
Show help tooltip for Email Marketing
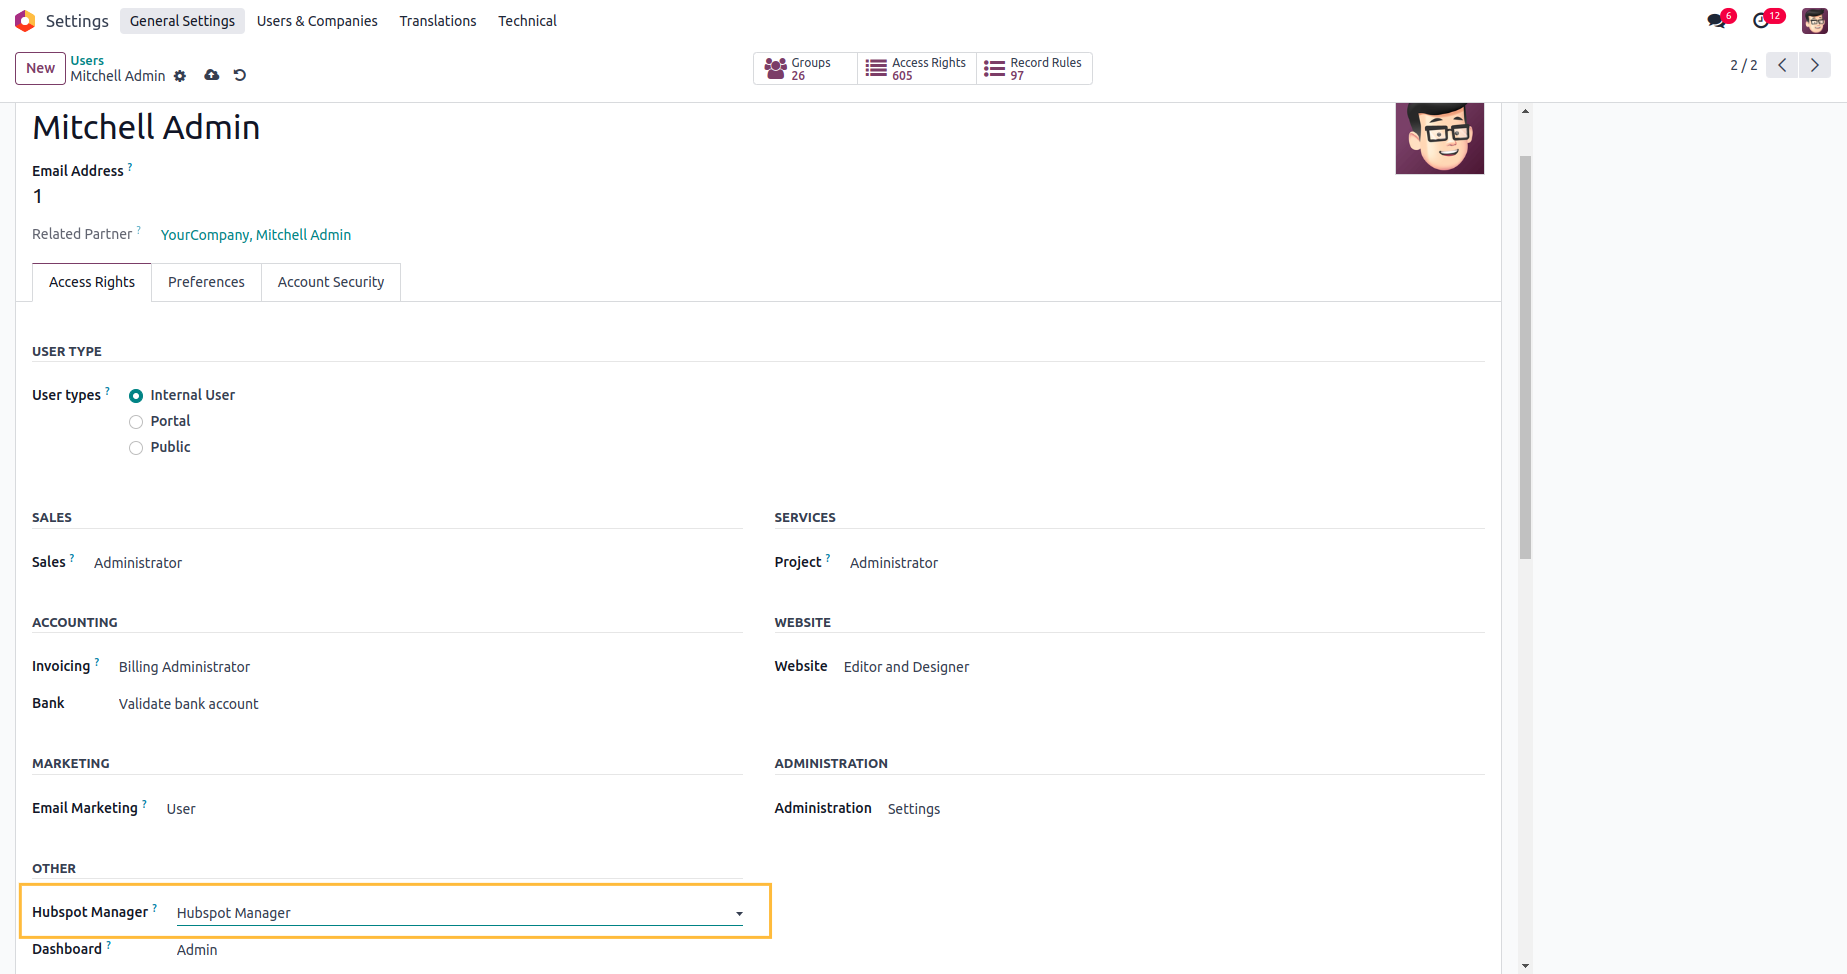click(144, 804)
